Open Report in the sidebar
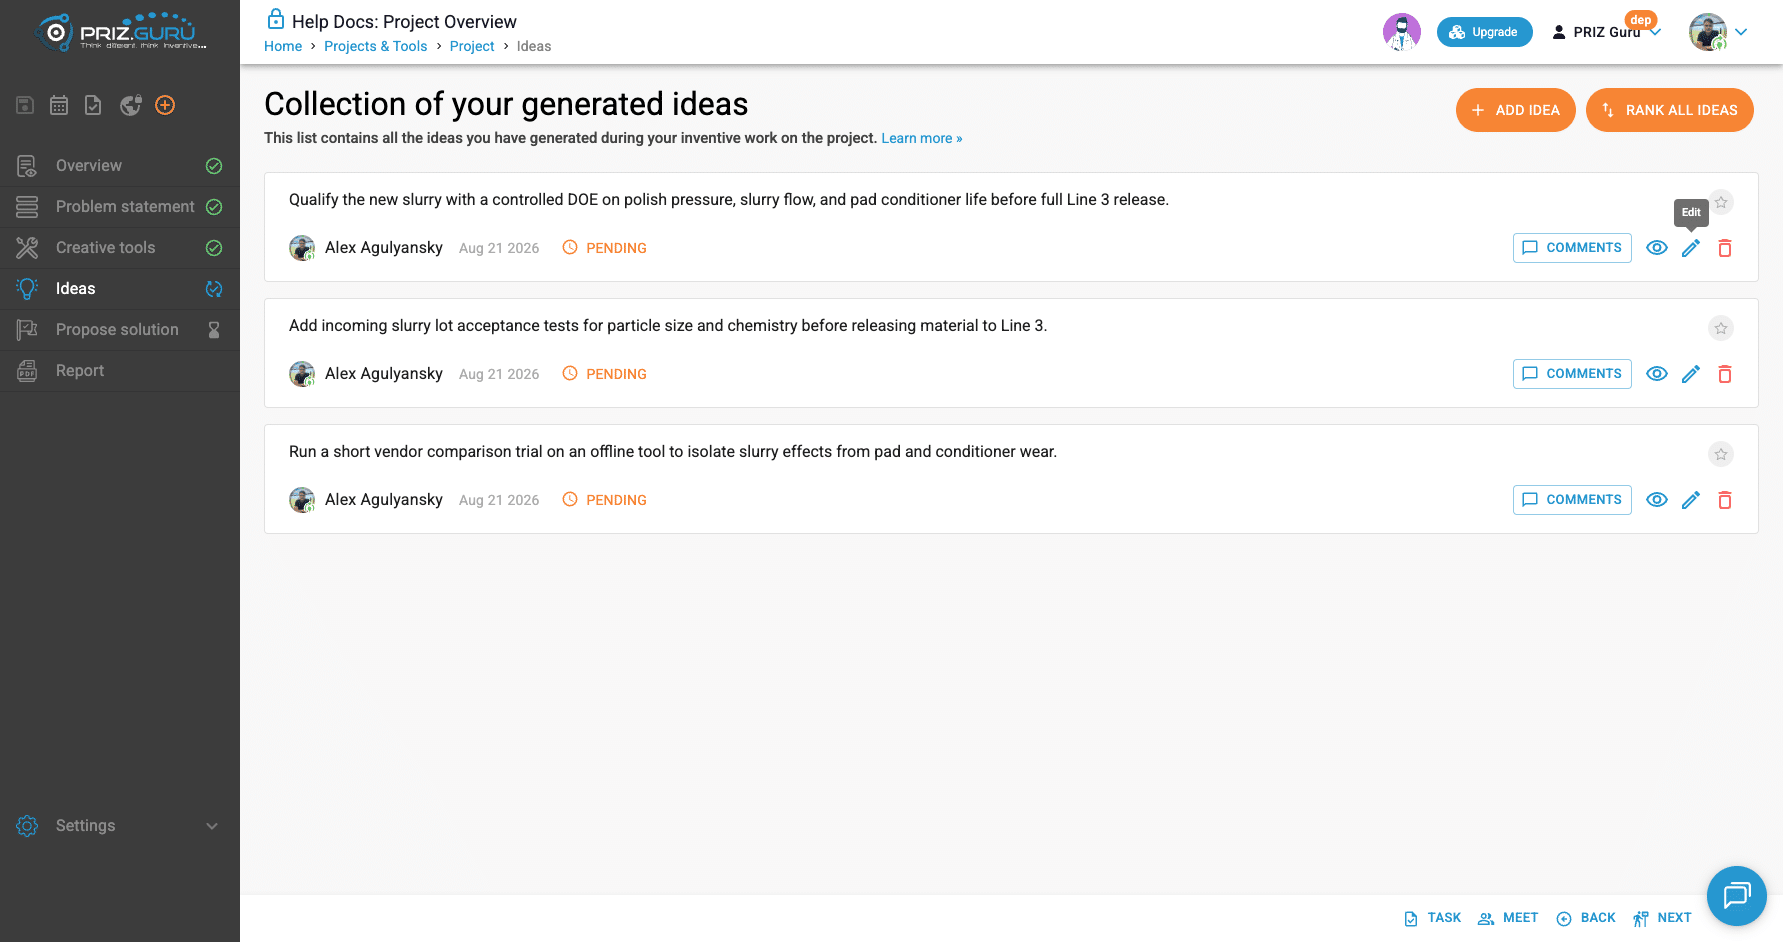This screenshot has width=1783, height=942. 120,371
